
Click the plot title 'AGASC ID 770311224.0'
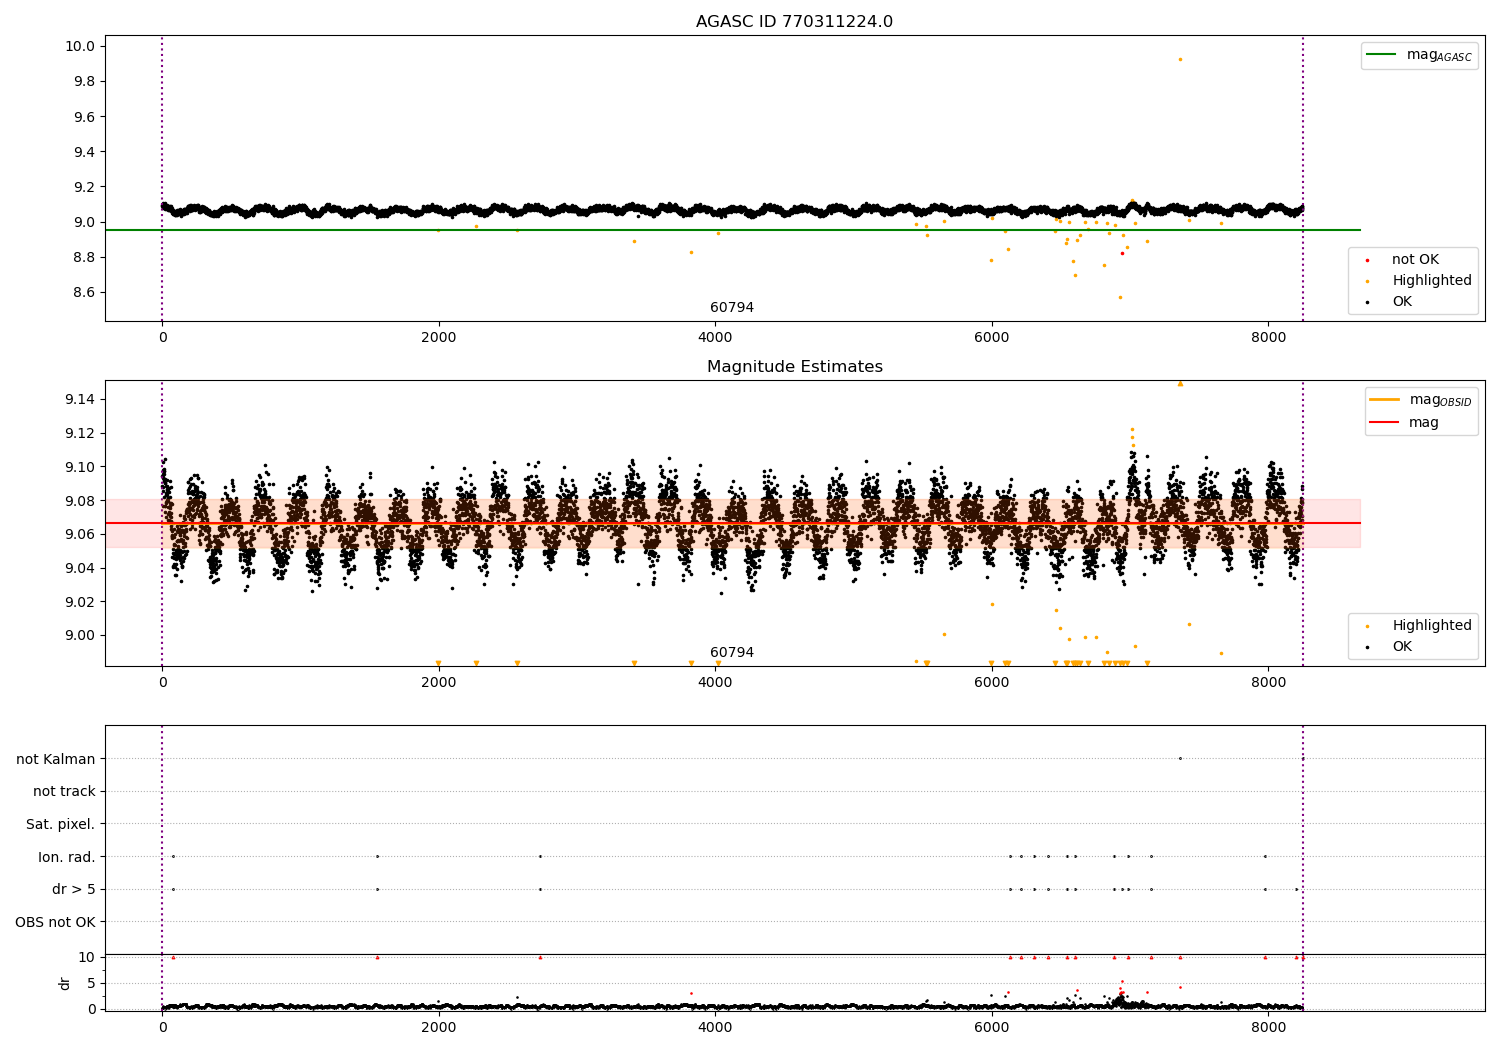click(x=794, y=22)
